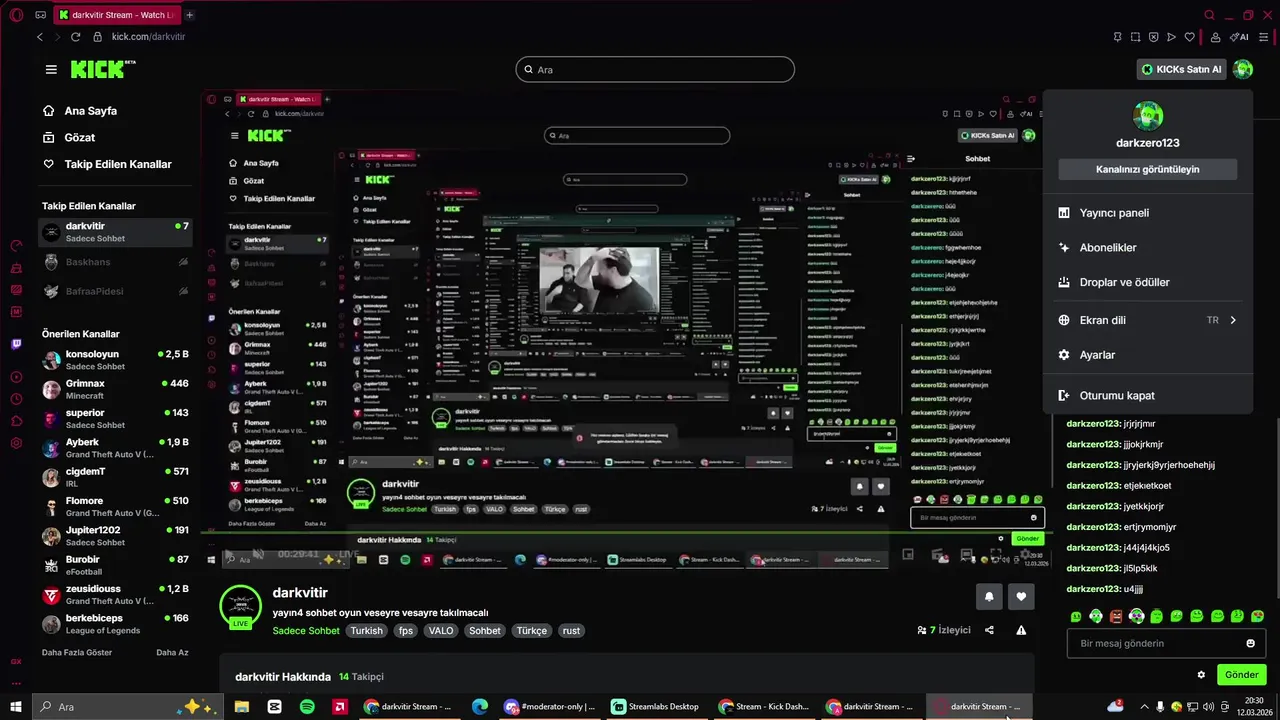
Task: Expand the Ekran dili language submenu
Action: click(1147, 320)
